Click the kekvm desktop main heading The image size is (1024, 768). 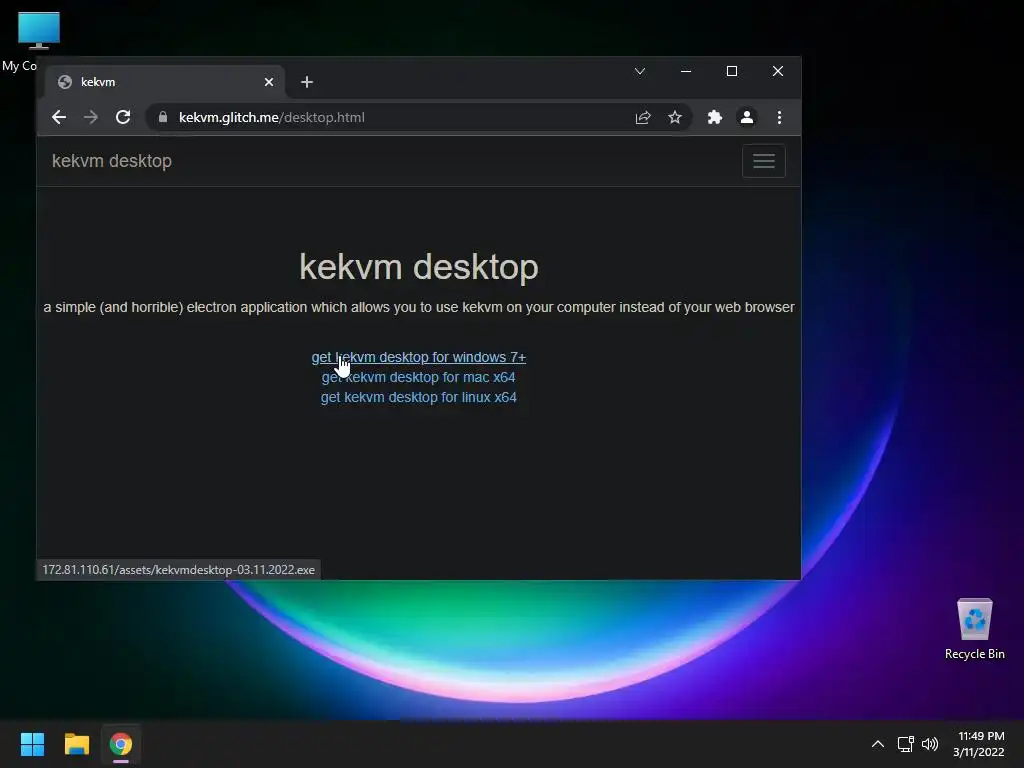(419, 267)
